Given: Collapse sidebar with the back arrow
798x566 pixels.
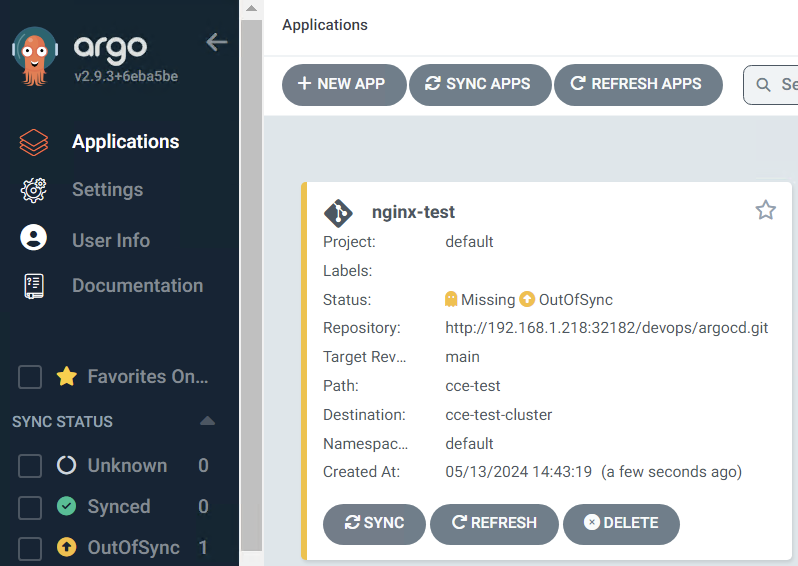Looking at the screenshot, I should click(216, 42).
